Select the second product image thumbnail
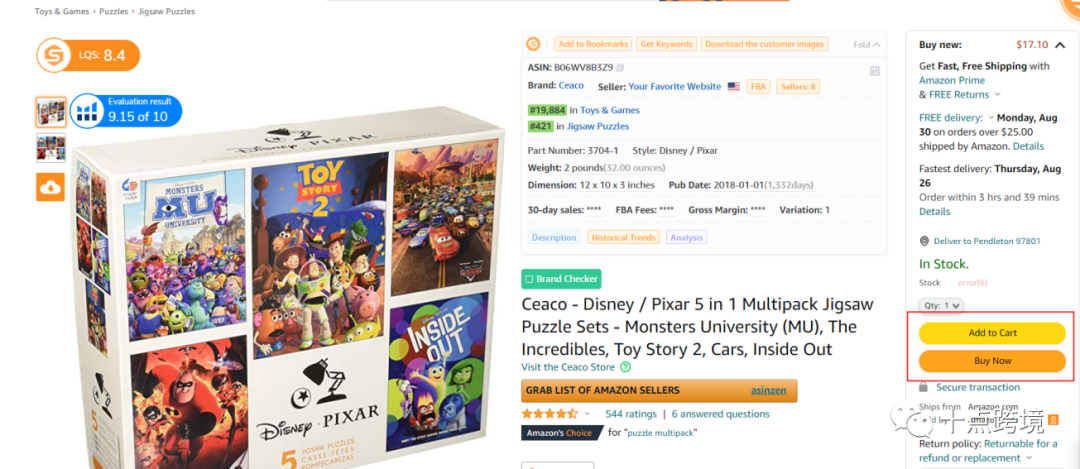 51,147
